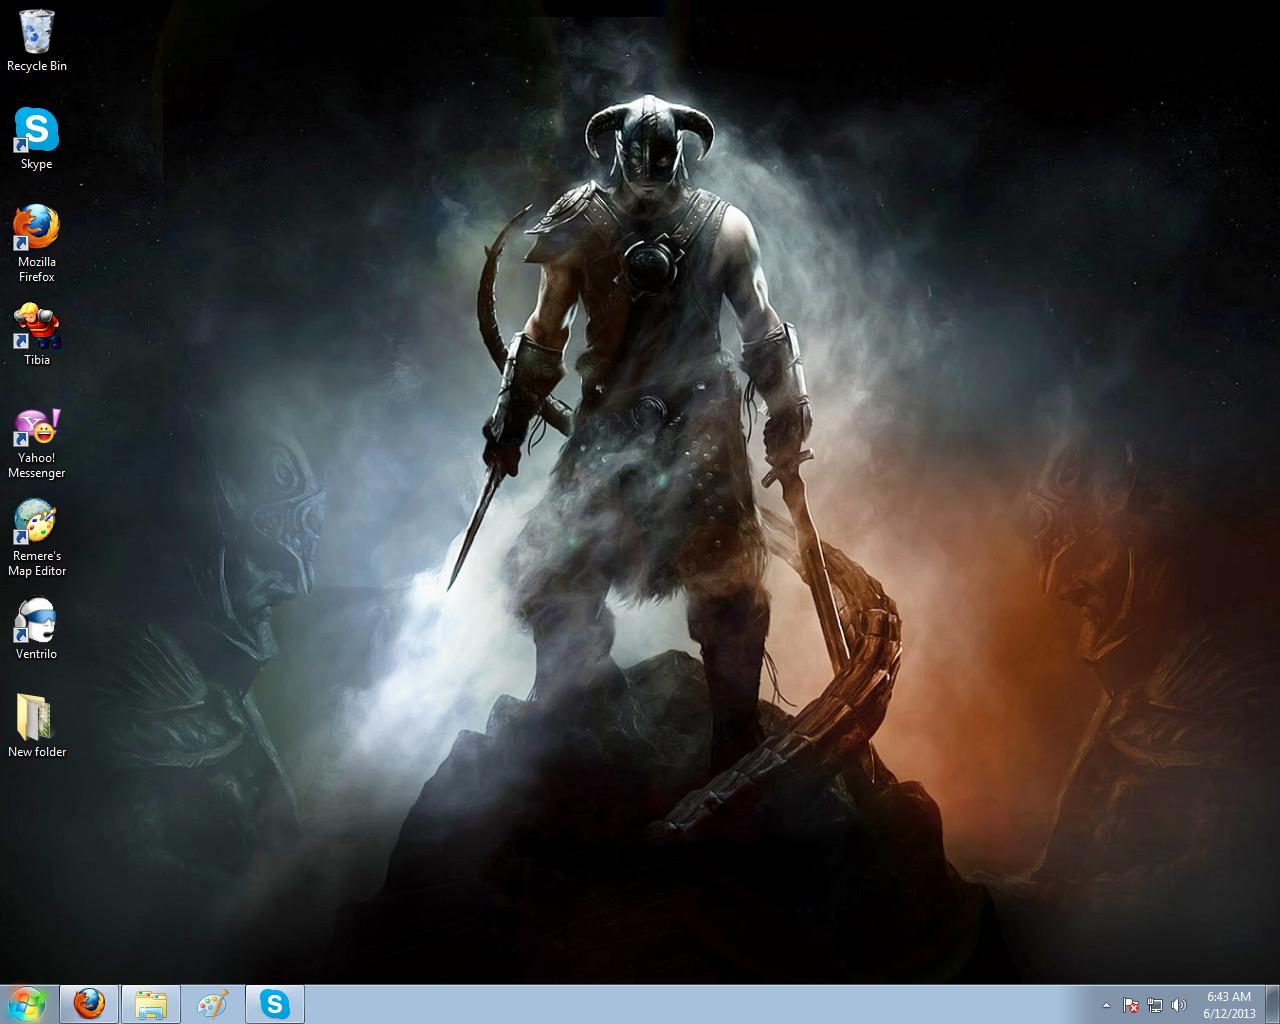This screenshot has width=1280, height=1024.
Task: Select the Mozilla Firefox desktop shortcut
Action: [x=37, y=243]
